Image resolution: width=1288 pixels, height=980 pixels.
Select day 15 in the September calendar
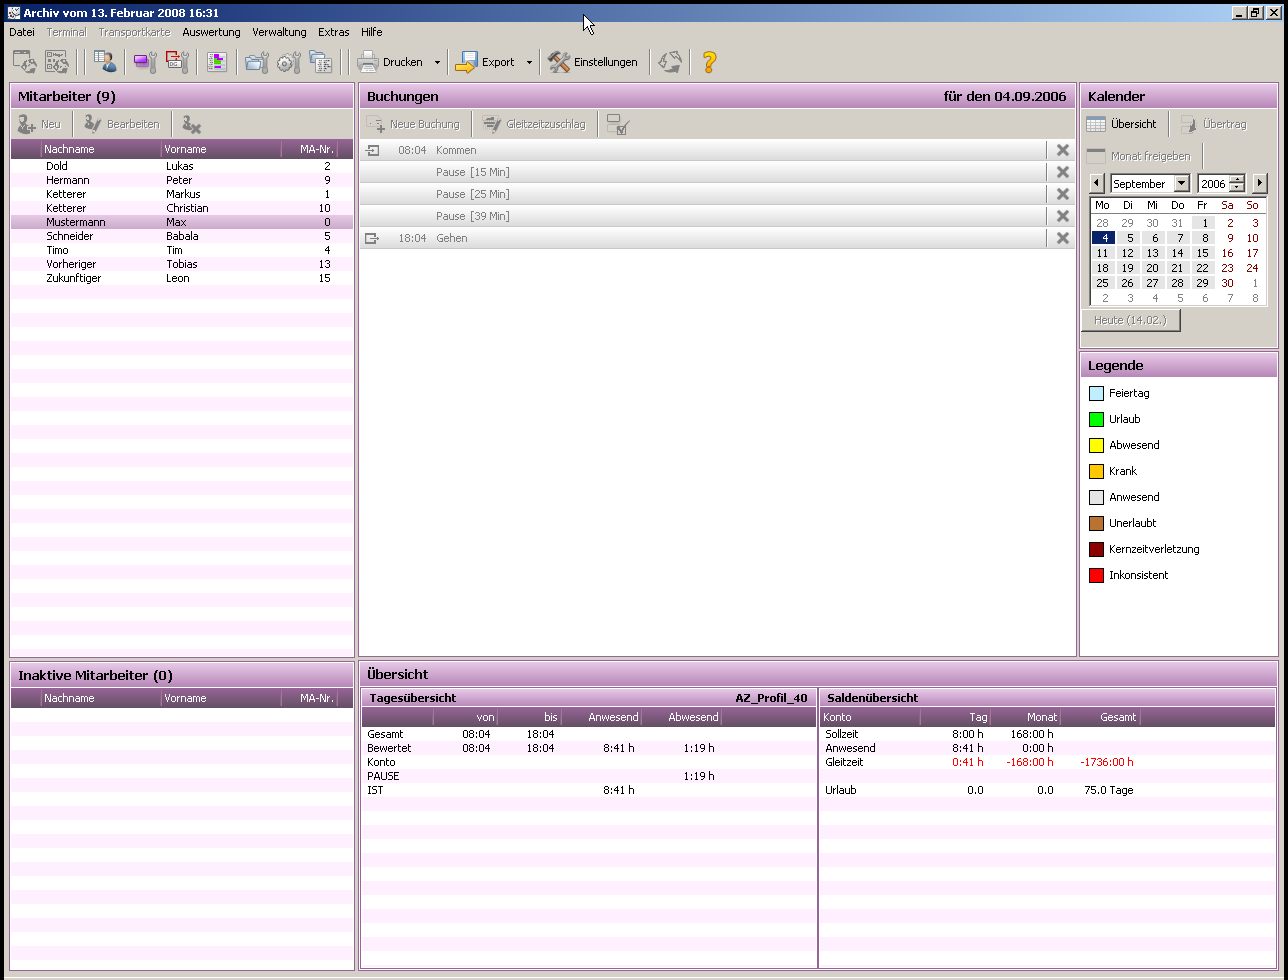click(x=1203, y=253)
